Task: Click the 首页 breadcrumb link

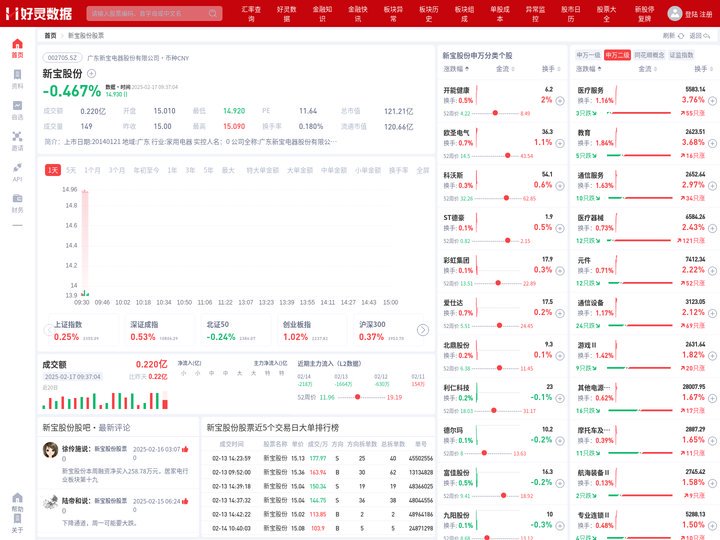Action: point(50,35)
